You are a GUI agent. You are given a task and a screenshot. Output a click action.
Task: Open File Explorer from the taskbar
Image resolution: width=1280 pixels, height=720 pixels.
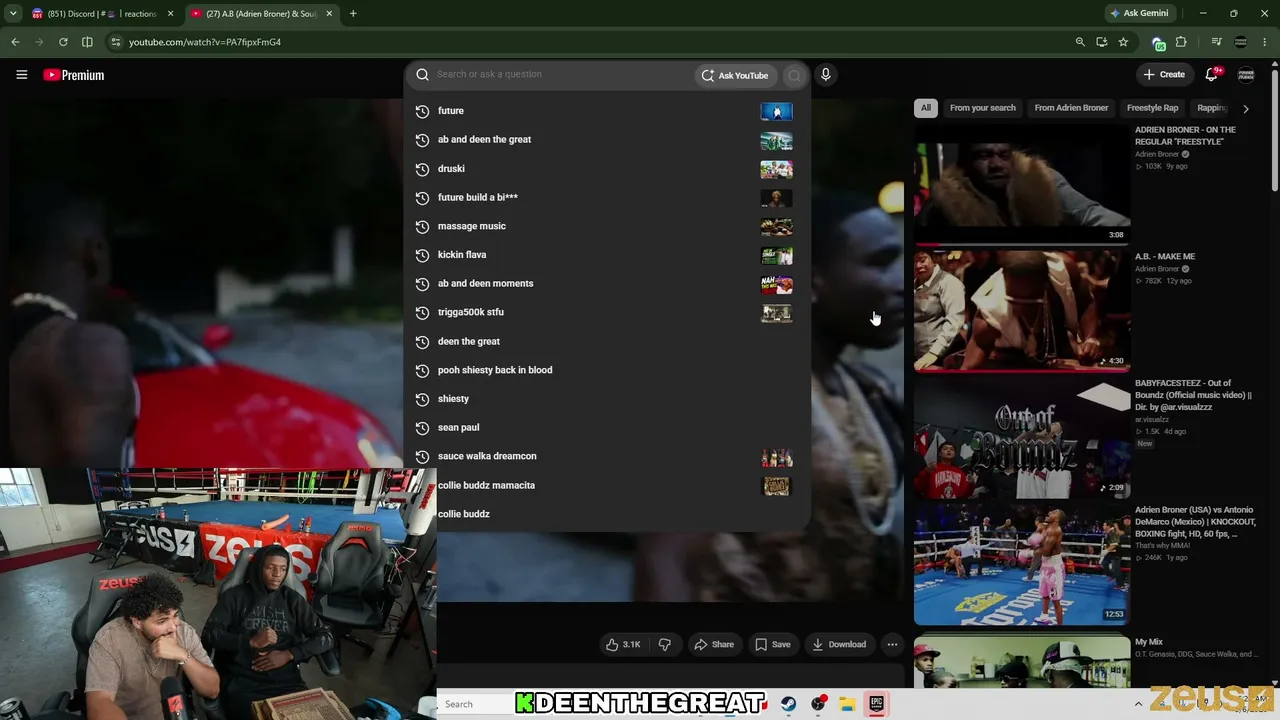tap(847, 704)
